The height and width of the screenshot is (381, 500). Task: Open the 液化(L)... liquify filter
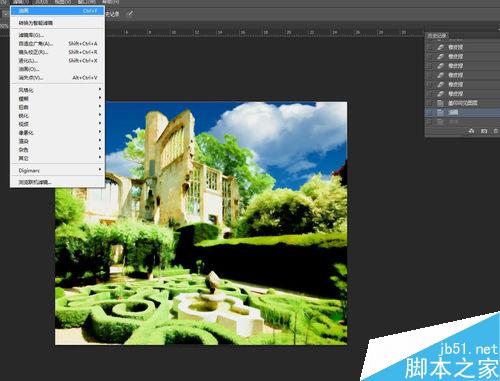tap(57, 61)
